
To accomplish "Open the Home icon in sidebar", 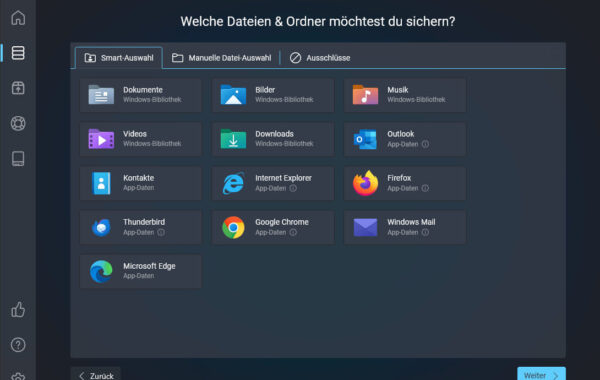I will pyautogui.click(x=18, y=18).
